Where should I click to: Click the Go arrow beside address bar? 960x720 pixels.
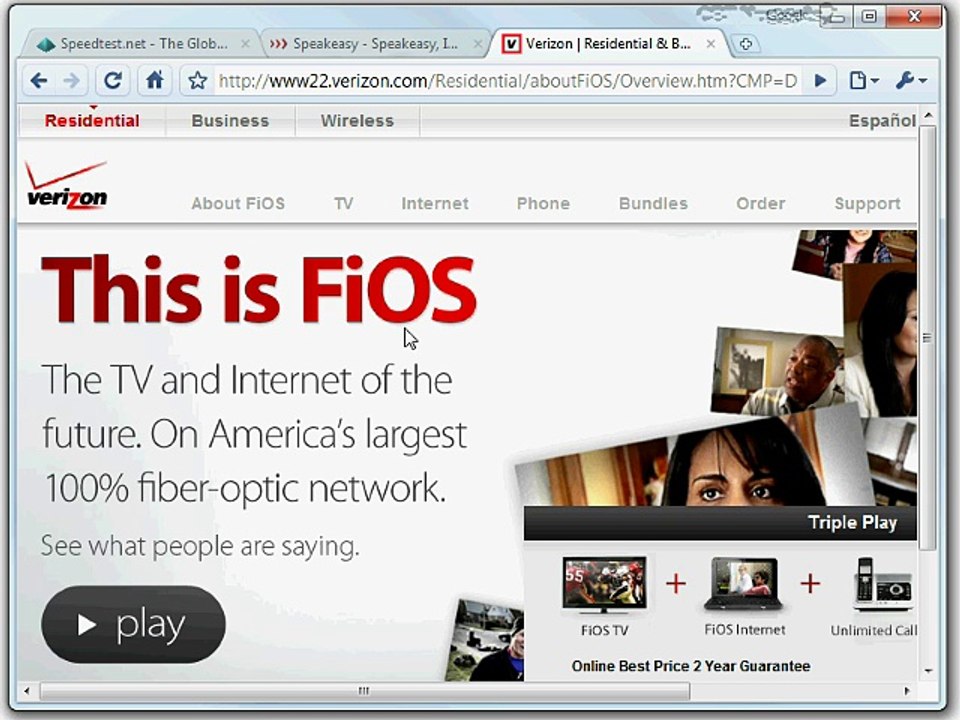(x=821, y=80)
